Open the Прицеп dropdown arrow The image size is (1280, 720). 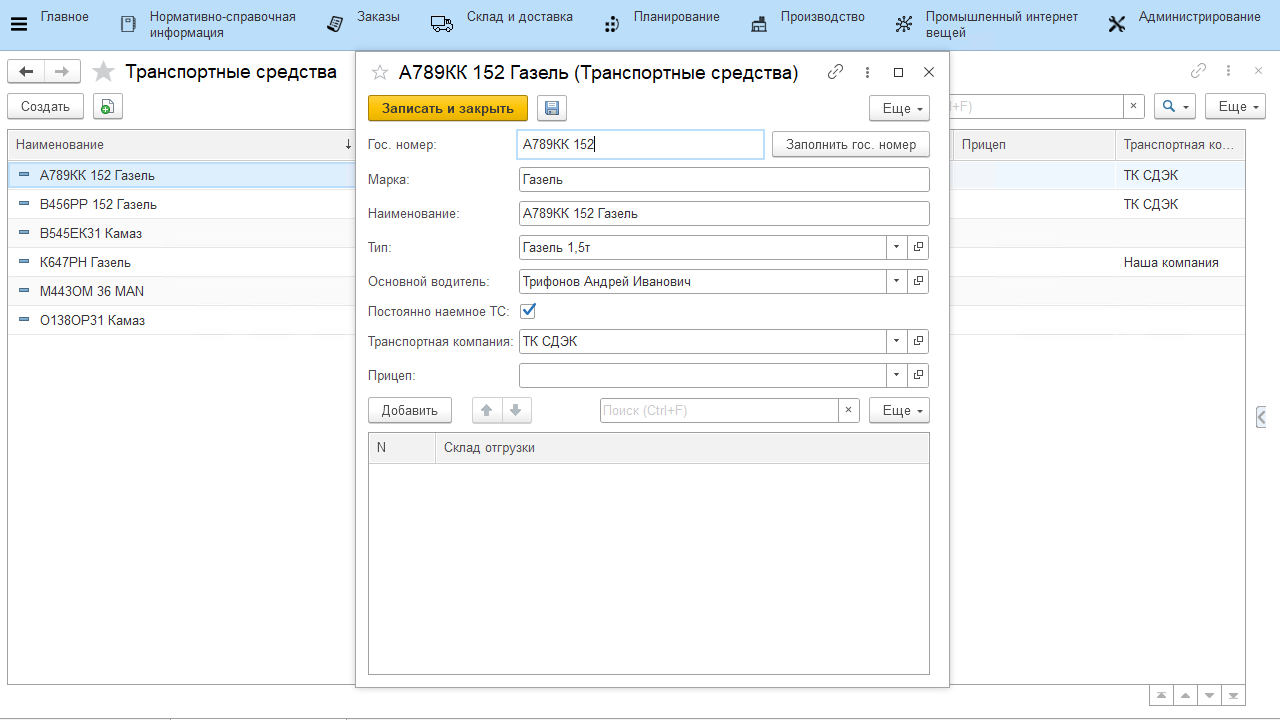coord(897,375)
